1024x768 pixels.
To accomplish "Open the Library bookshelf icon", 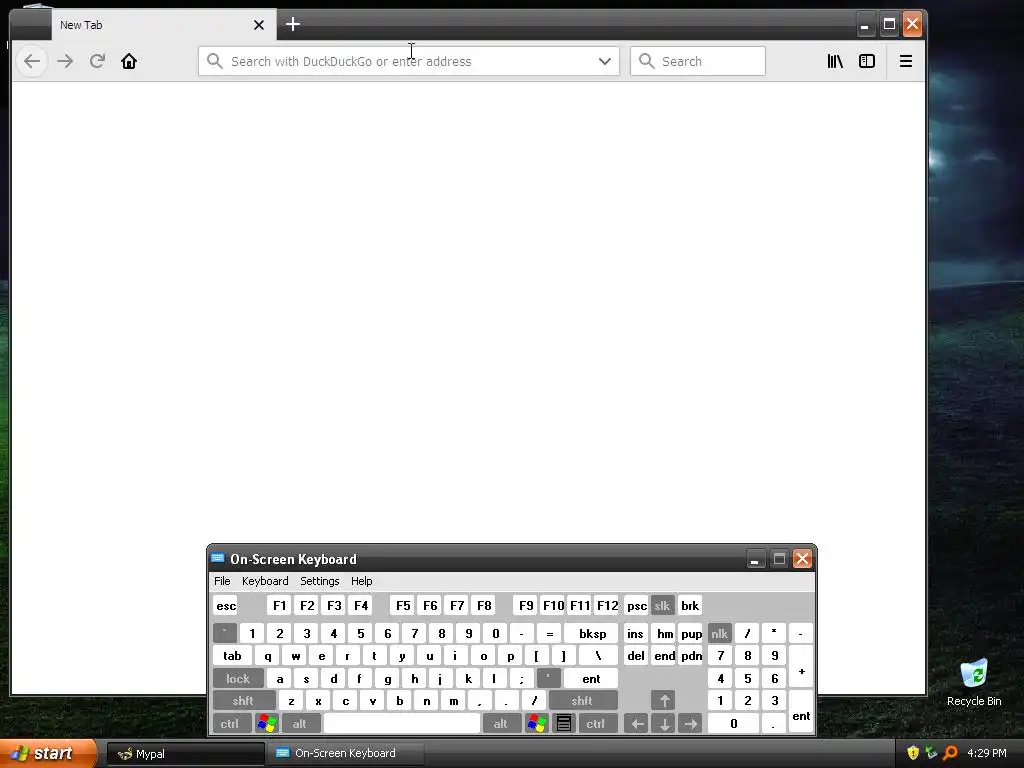I will point(835,61).
